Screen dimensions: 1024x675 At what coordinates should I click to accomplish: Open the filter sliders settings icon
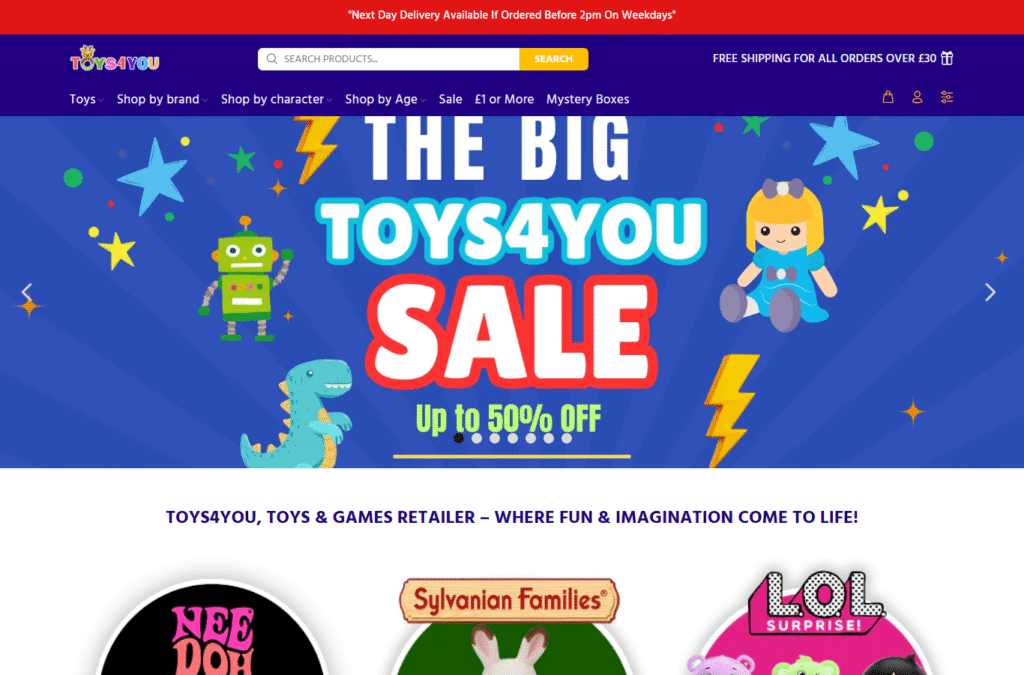[946, 97]
